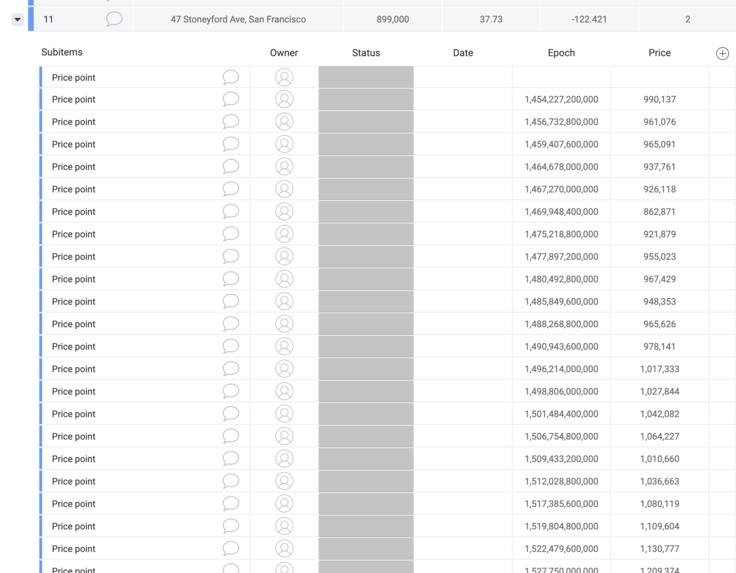Assign owner for price 1,027,844 subitem
Image resolution: width=736 pixels, height=573 pixels.
pos(284,391)
